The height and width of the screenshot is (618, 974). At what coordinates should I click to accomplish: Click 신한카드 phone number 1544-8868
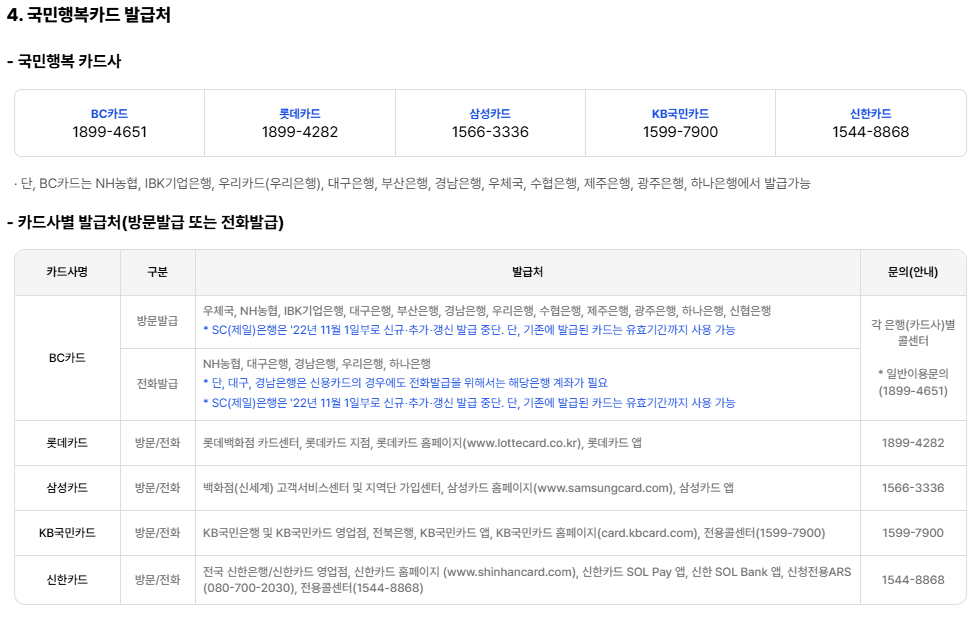click(872, 131)
